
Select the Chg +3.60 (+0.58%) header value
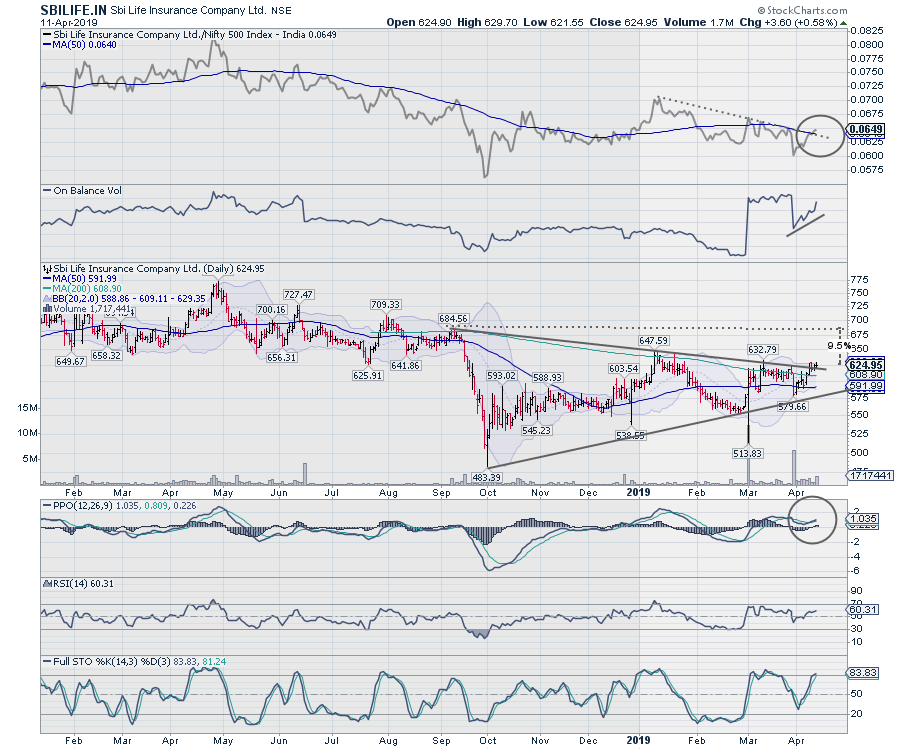tap(788, 22)
